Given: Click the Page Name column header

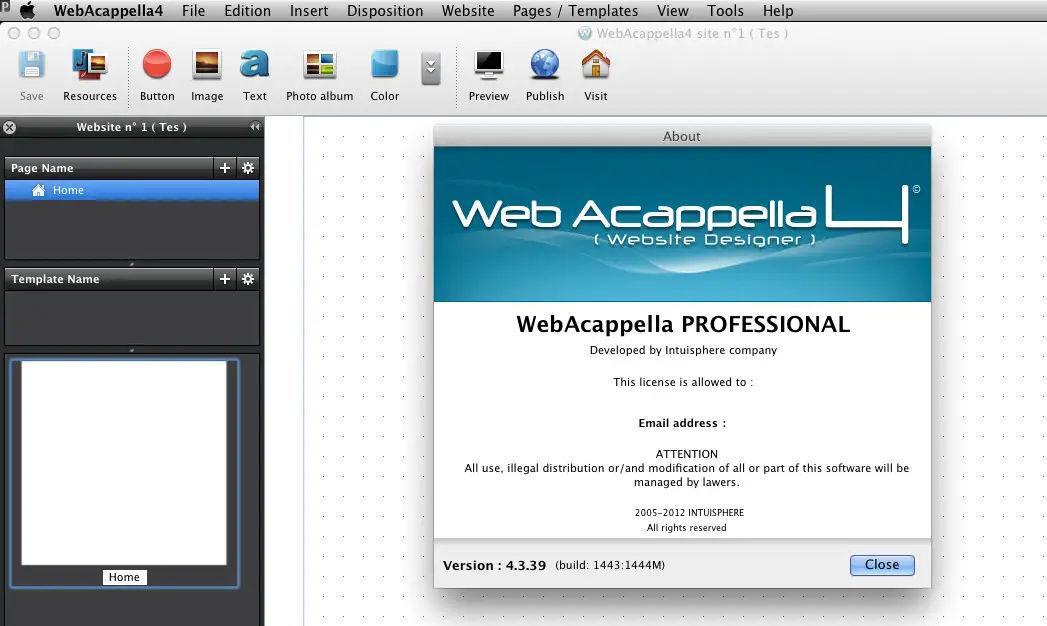Looking at the screenshot, I should 109,168.
